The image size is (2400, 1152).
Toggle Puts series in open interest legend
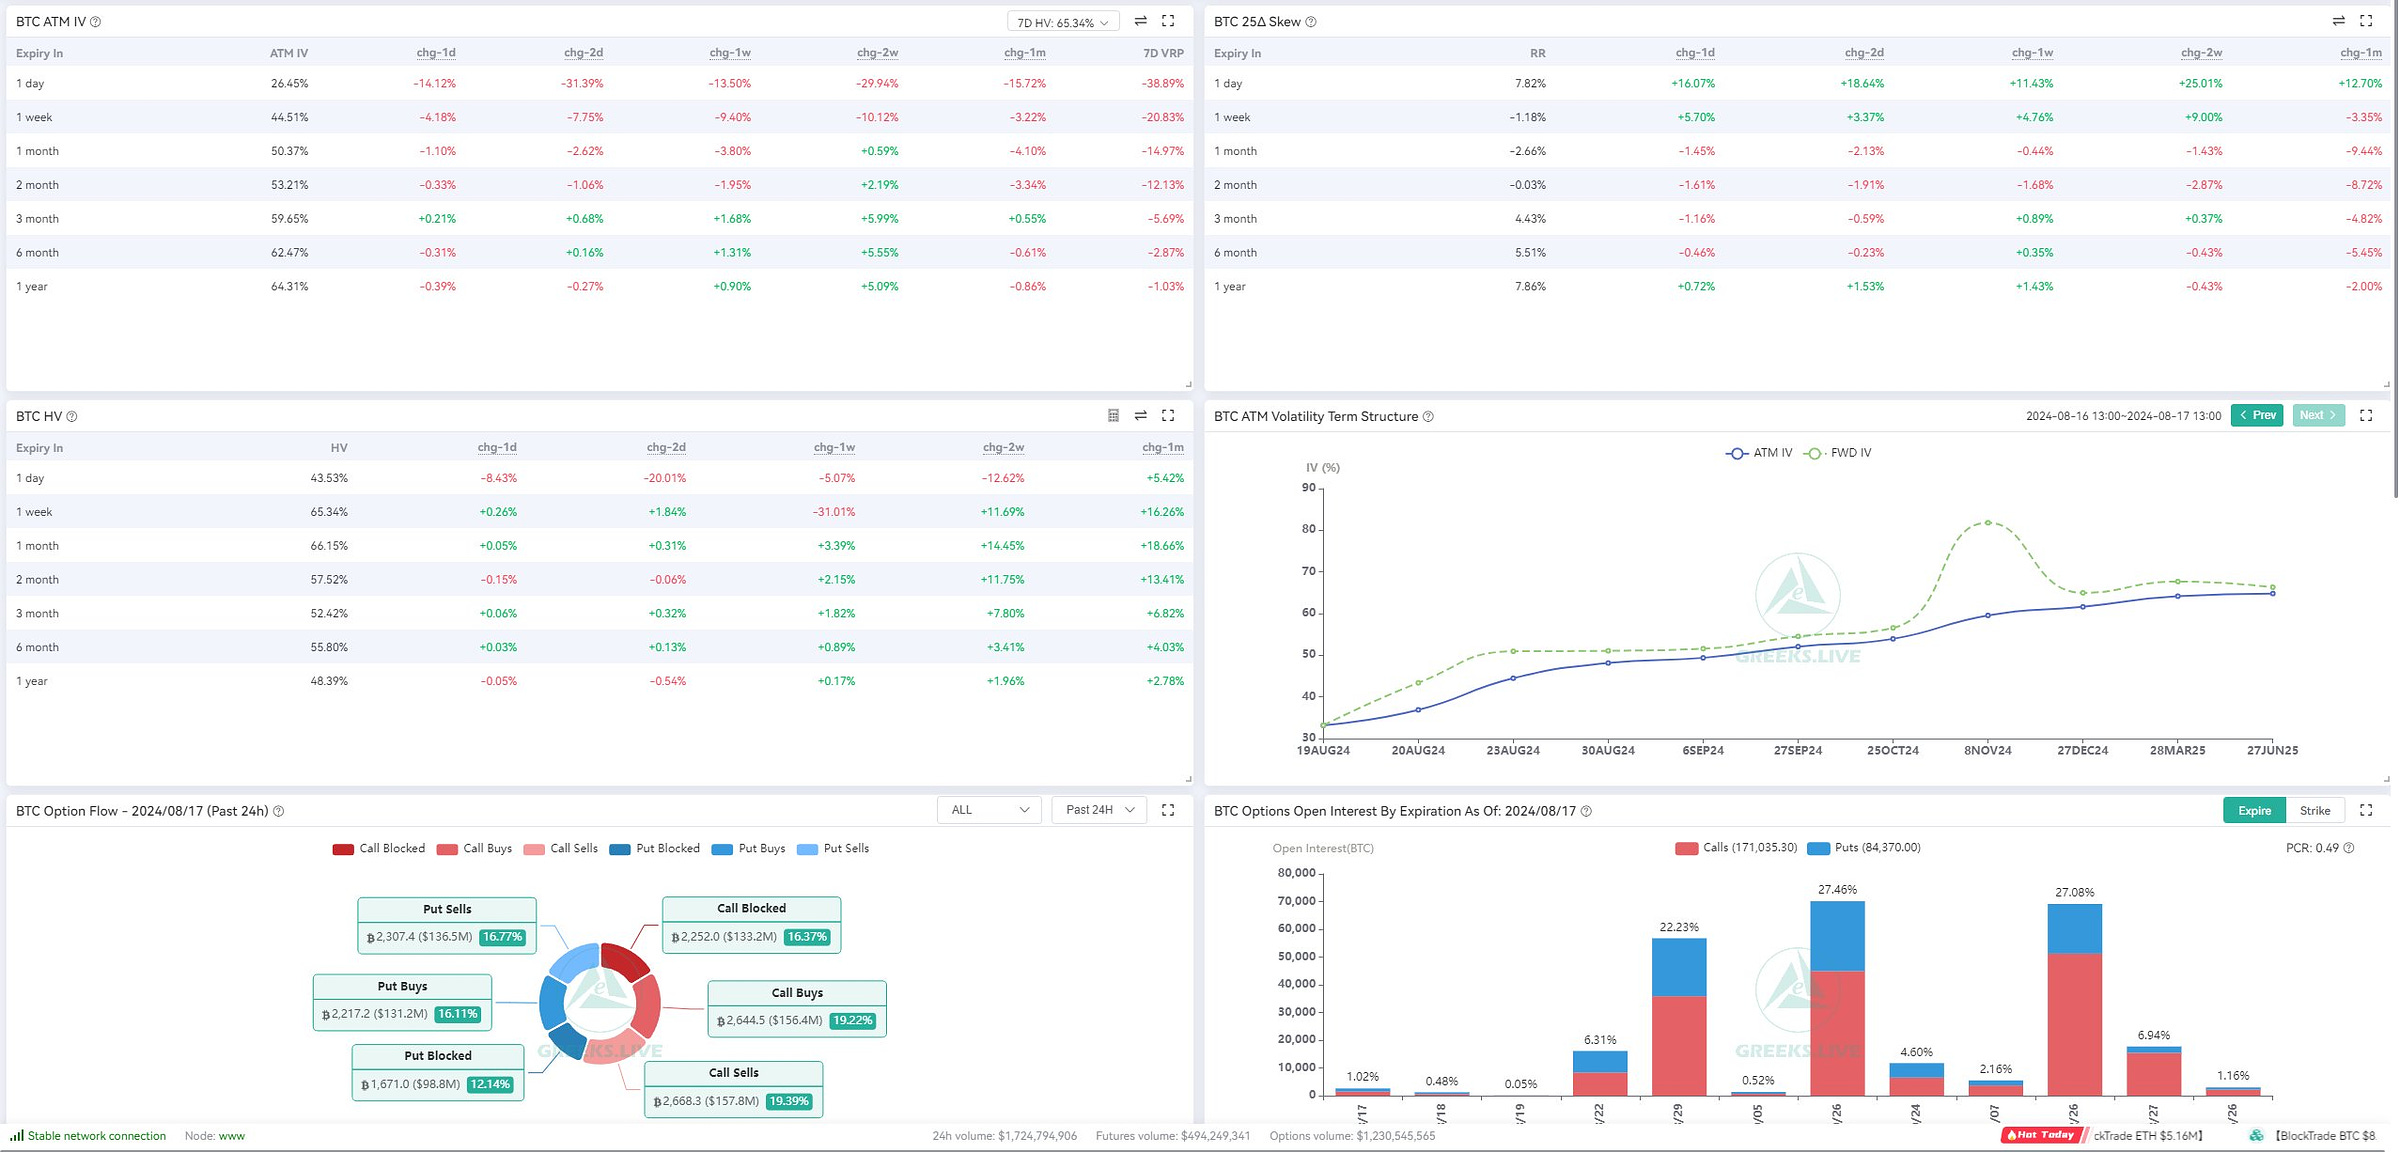pos(1864,848)
